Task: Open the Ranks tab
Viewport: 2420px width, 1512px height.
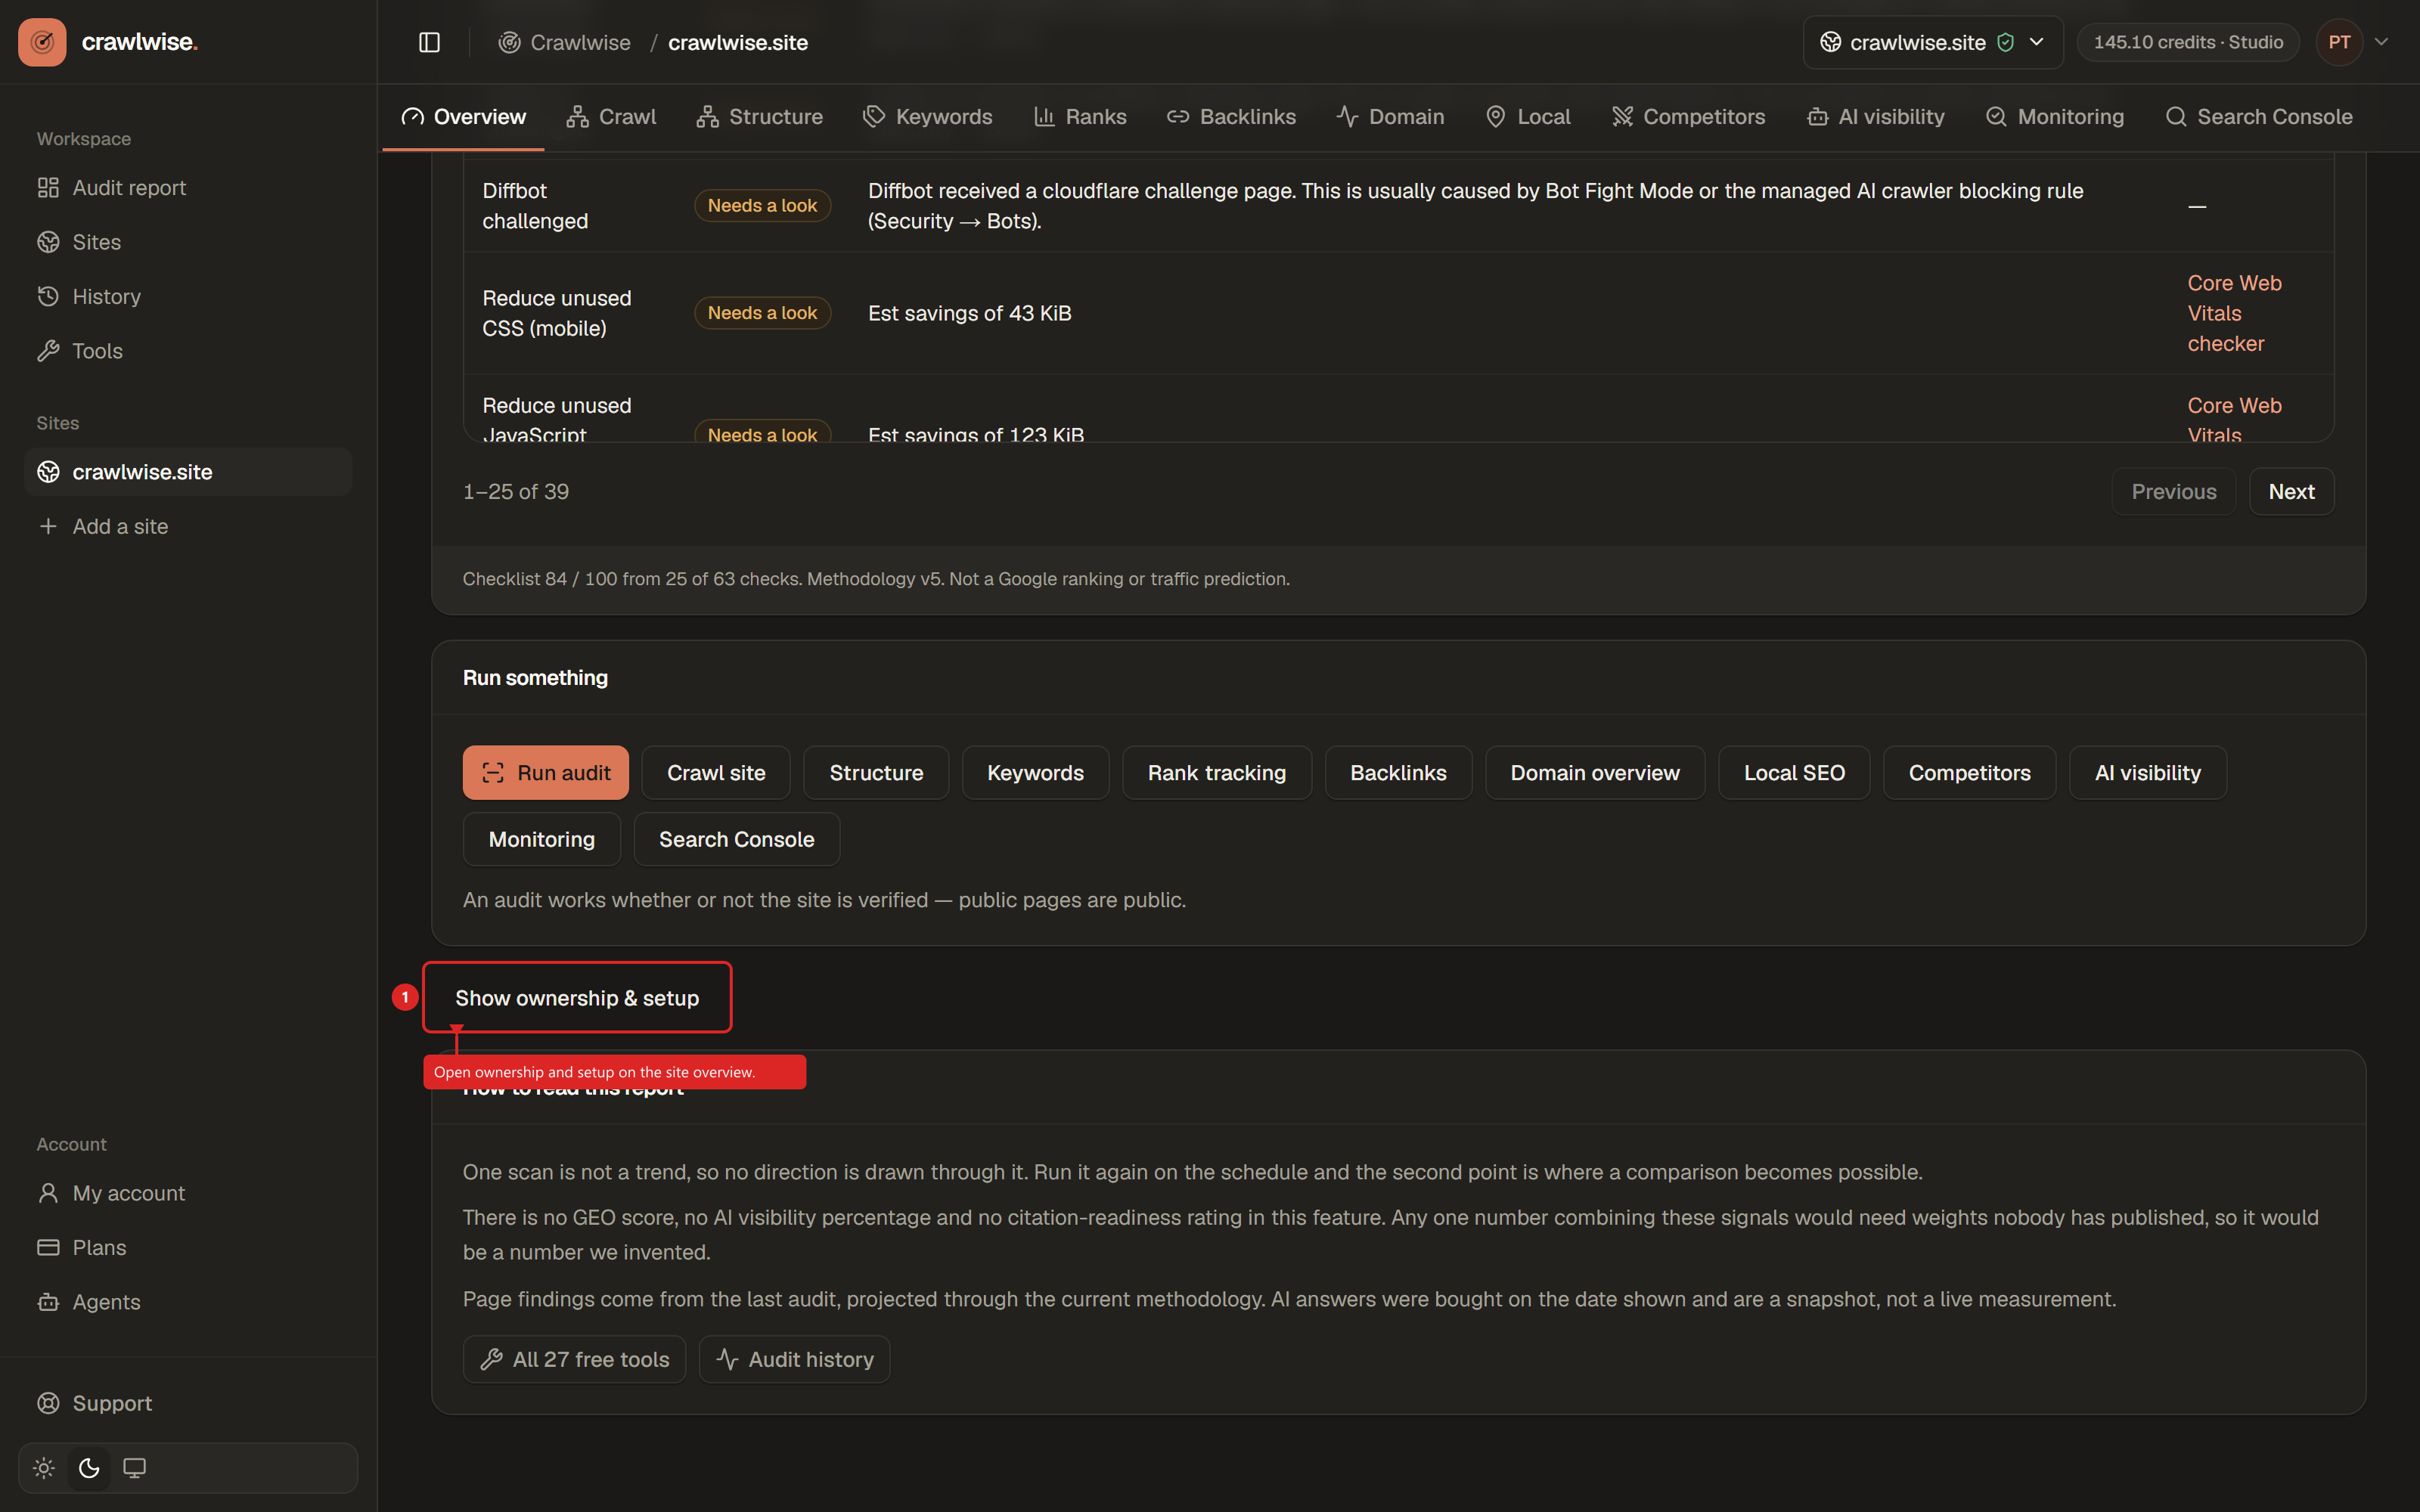Action: pos(1080,117)
